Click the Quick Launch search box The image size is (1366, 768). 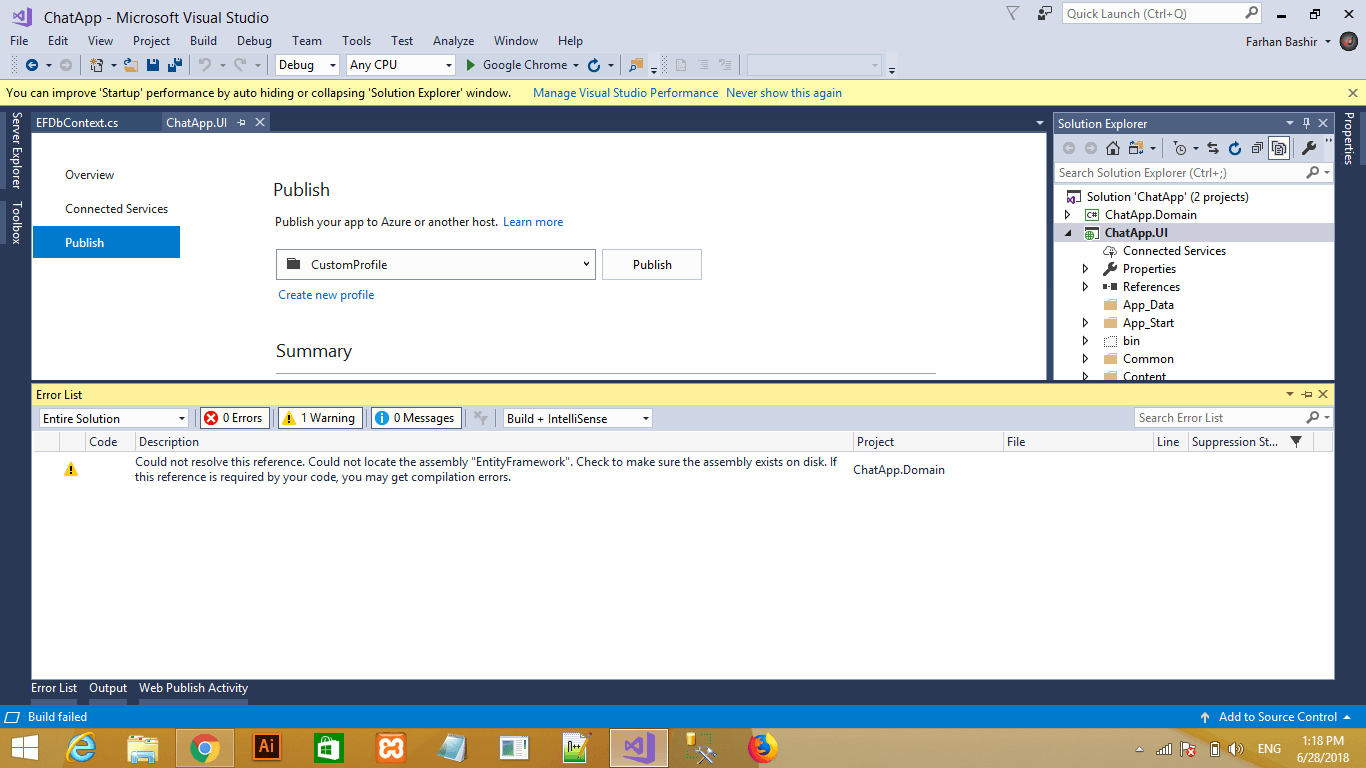pyautogui.click(x=1164, y=14)
